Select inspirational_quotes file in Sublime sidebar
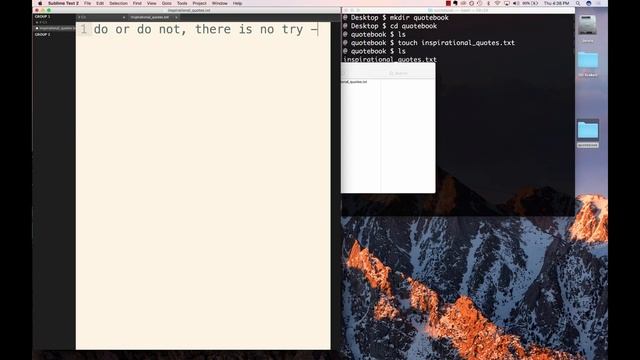The height and width of the screenshot is (360, 640). point(55,28)
